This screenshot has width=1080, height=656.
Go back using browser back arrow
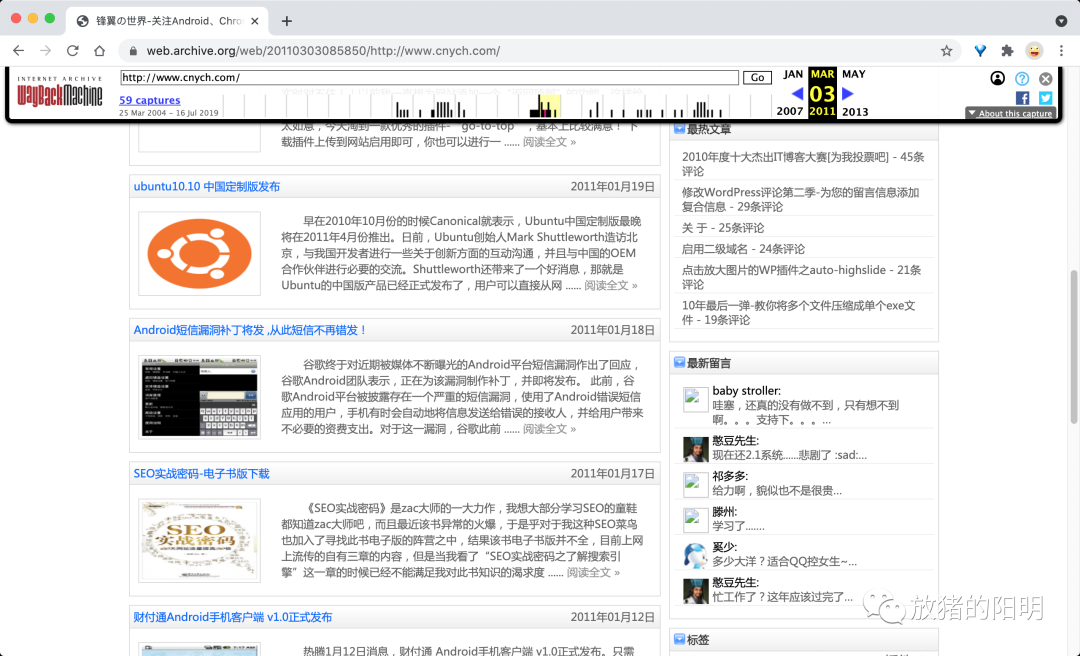pos(19,50)
